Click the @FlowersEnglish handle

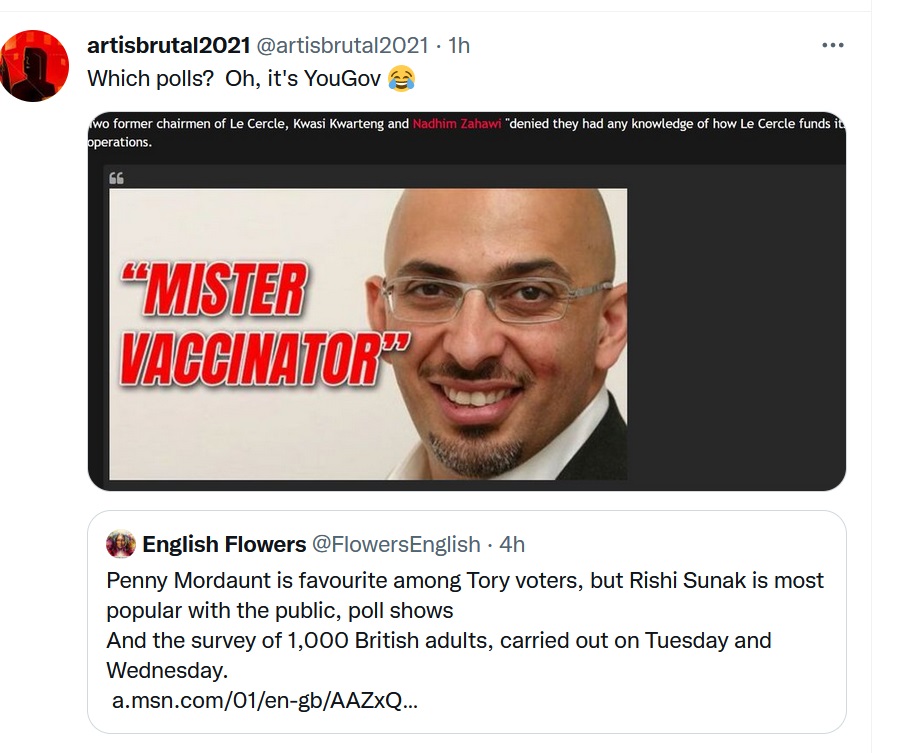click(396, 544)
